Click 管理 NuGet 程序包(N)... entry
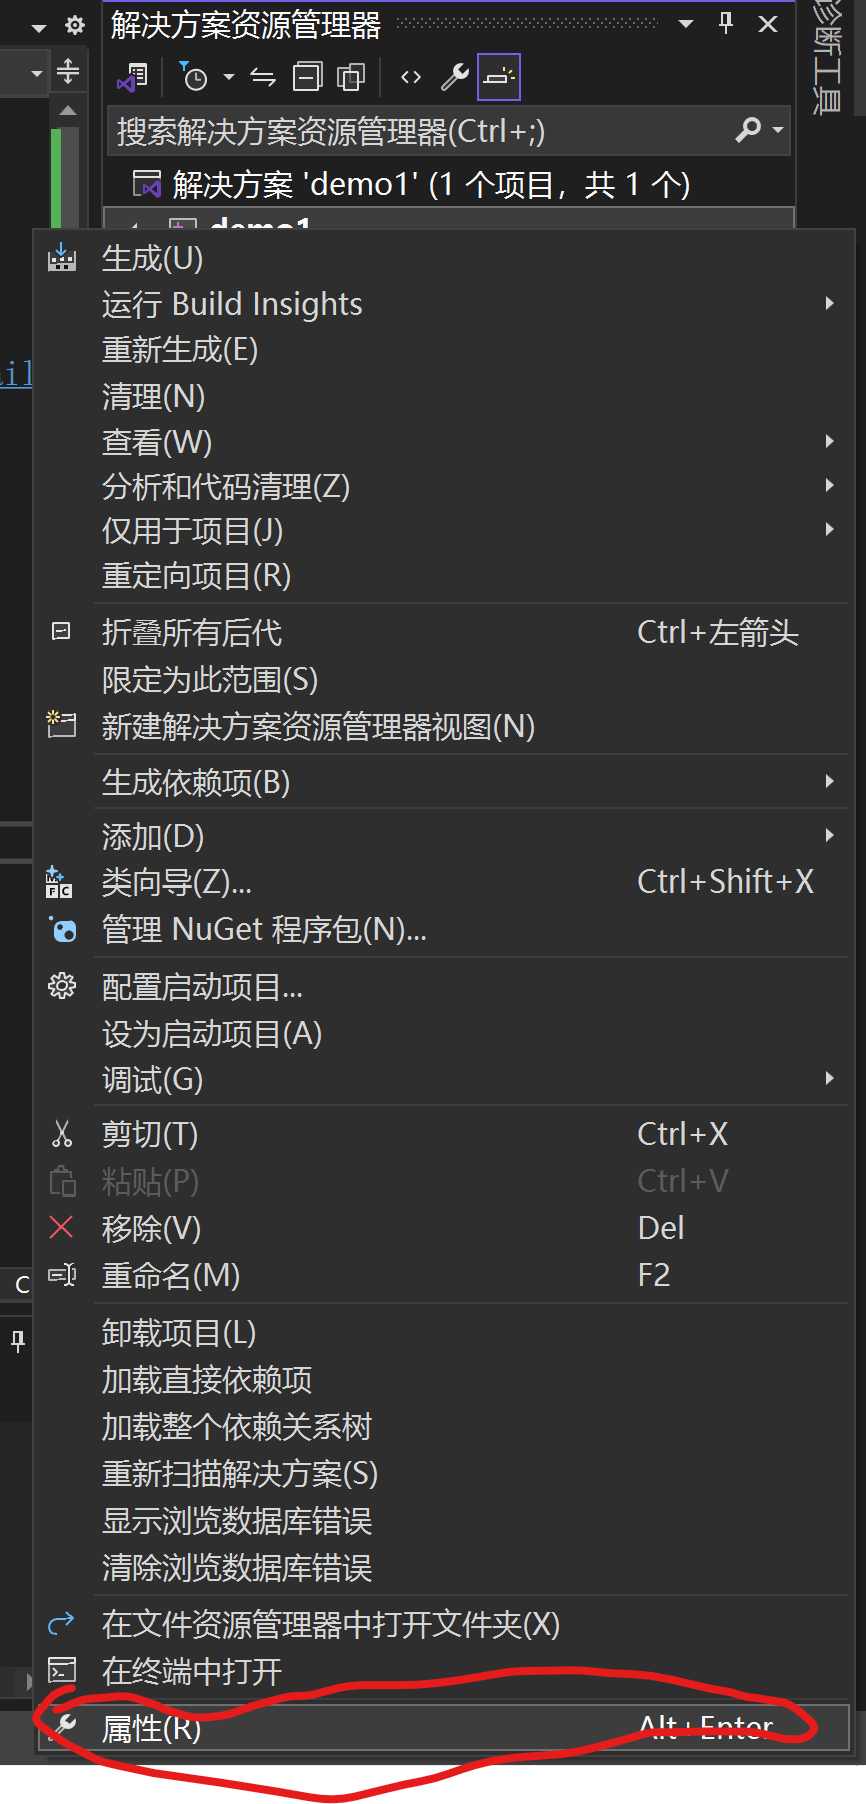The width and height of the screenshot is (866, 1804). (264, 930)
